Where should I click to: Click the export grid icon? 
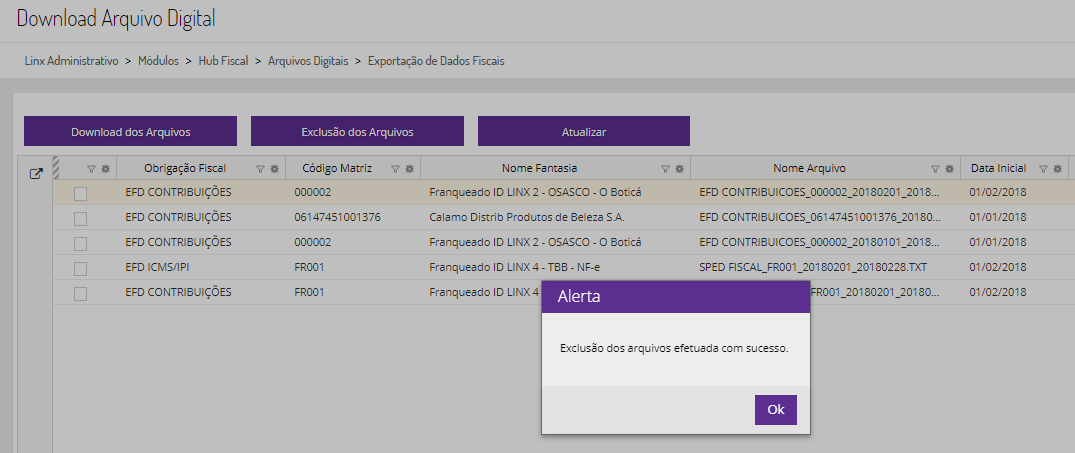[35, 173]
